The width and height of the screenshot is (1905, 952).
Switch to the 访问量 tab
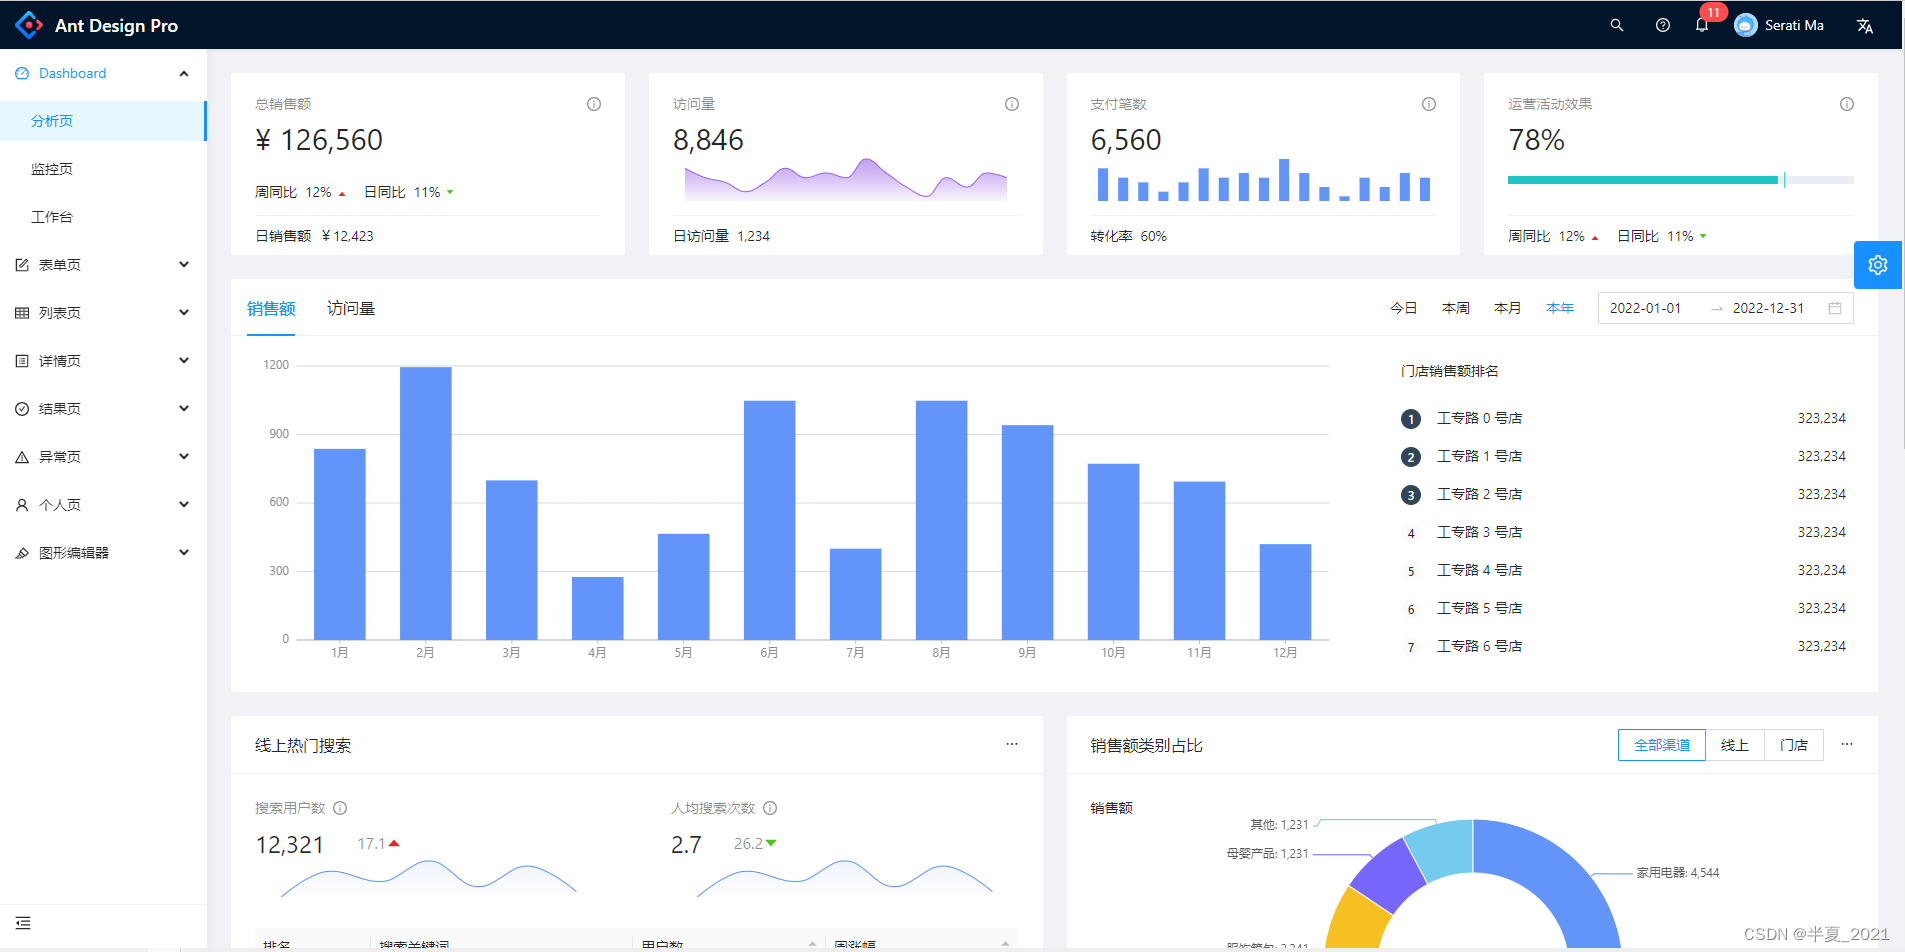click(351, 308)
